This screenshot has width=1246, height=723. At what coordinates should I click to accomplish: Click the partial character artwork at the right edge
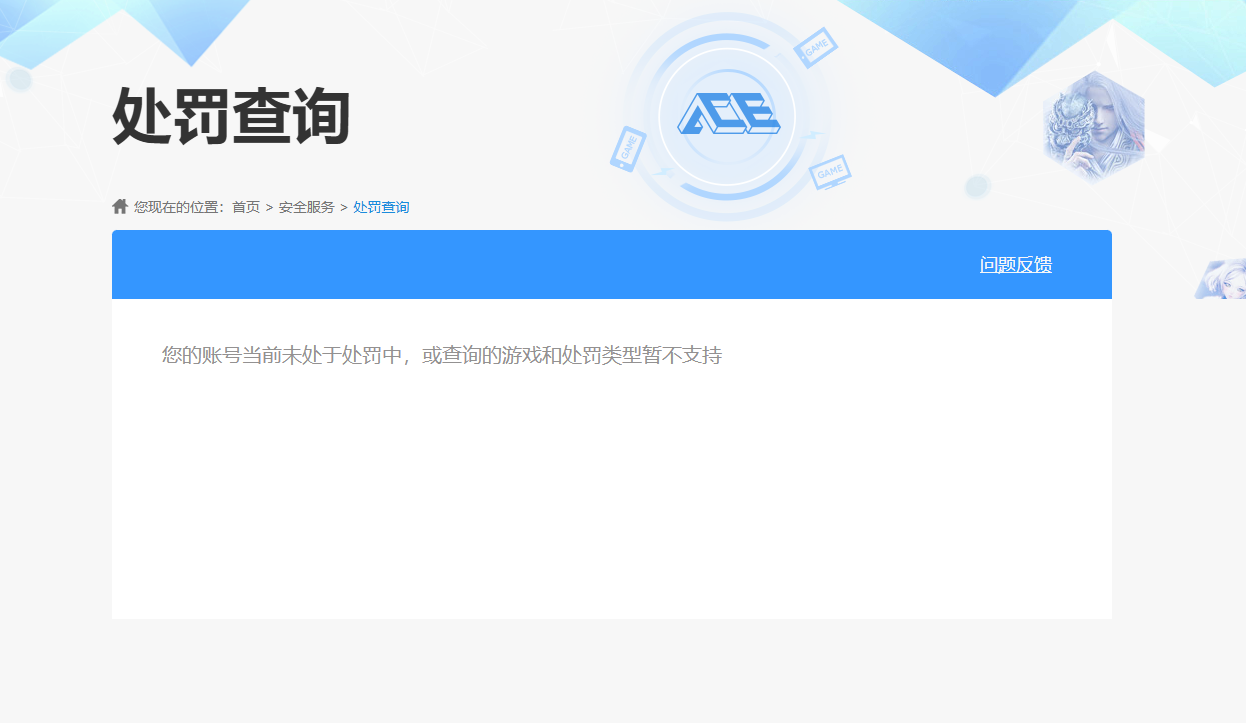pyautogui.click(x=1228, y=280)
